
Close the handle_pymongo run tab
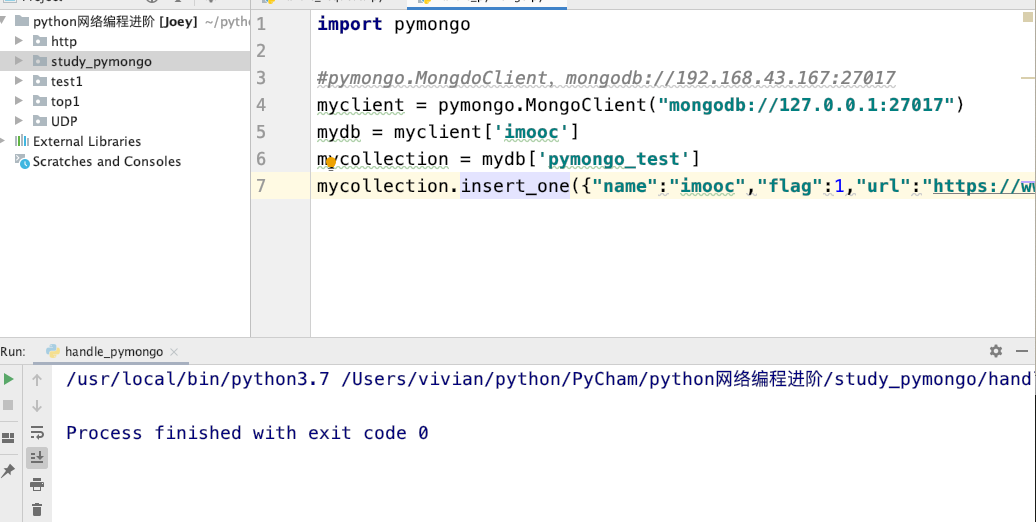pos(174,352)
